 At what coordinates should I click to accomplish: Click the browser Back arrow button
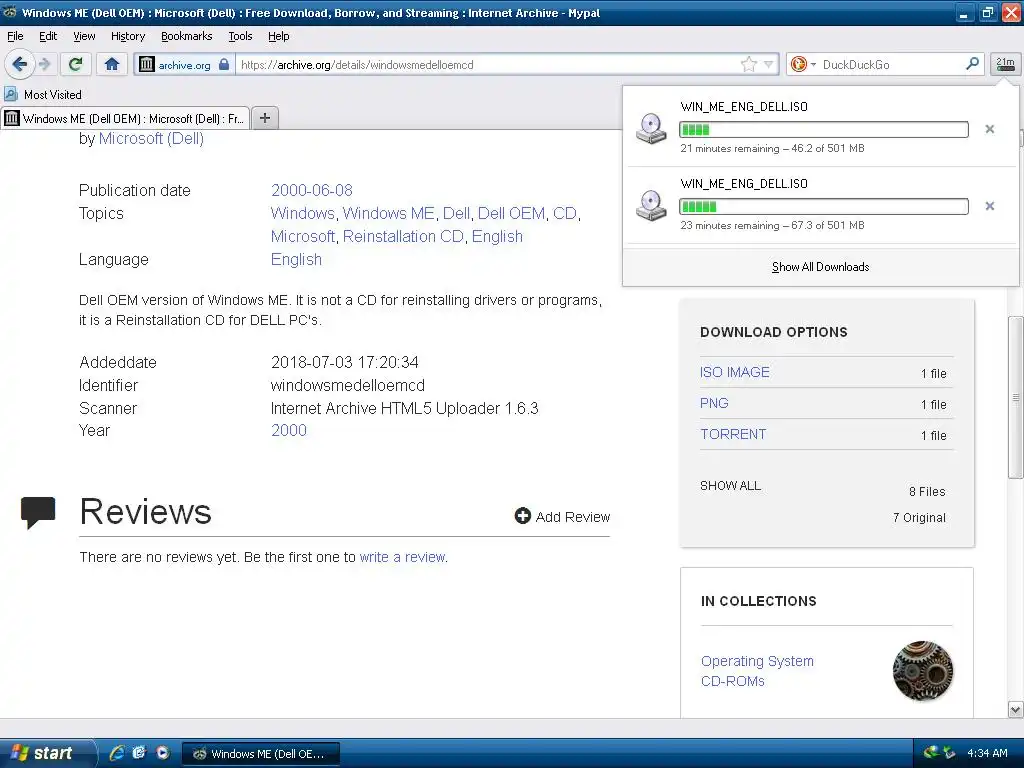[x=19, y=64]
